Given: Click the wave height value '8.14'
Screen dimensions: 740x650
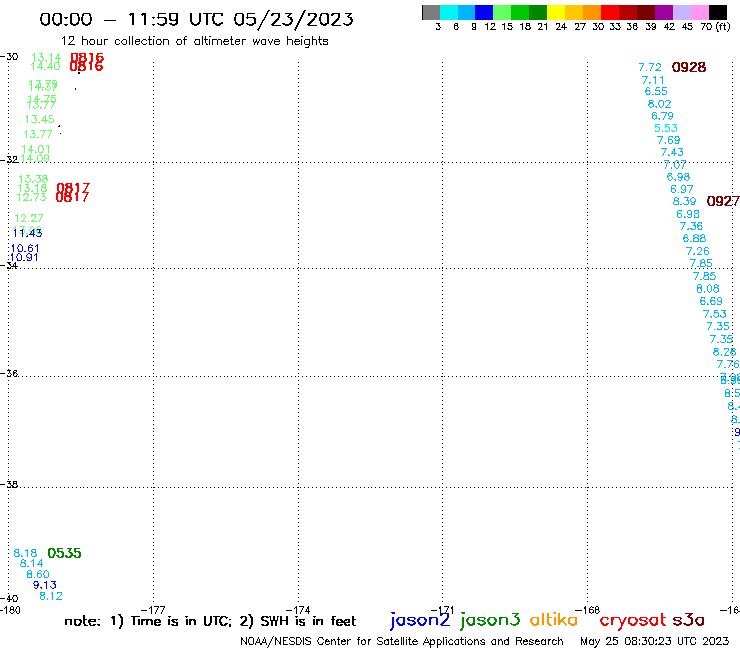Looking at the screenshot, I should pyautogui.click(x=32, y=564).
